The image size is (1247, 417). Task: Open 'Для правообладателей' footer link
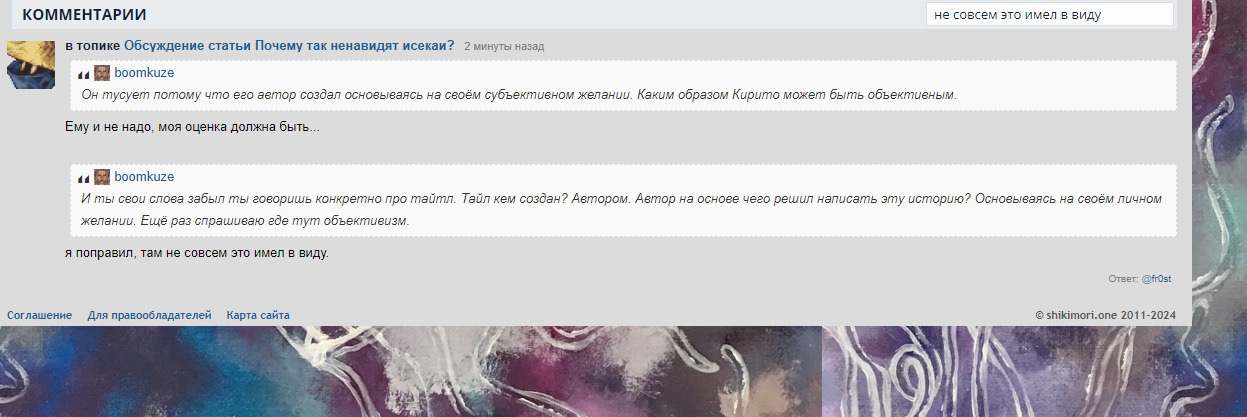(149, 315)
